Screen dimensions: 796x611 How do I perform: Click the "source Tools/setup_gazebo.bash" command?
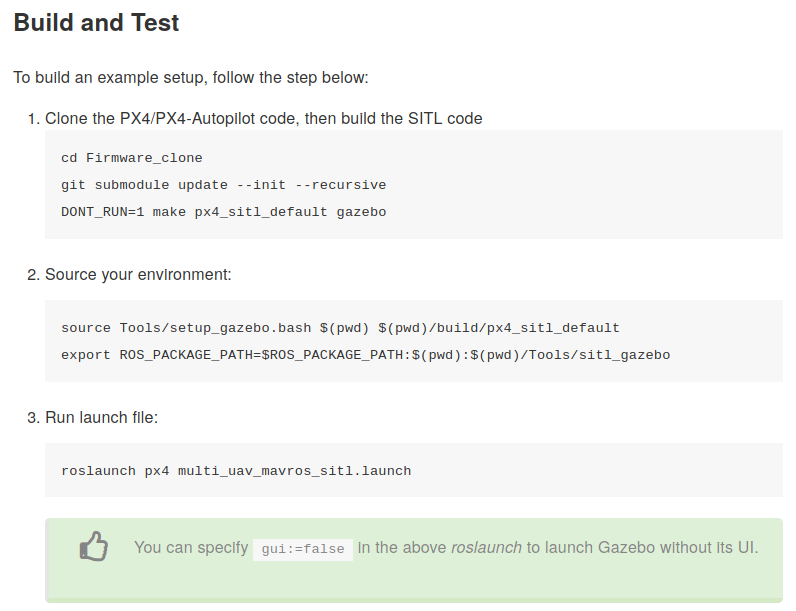[x=186, y=328]
